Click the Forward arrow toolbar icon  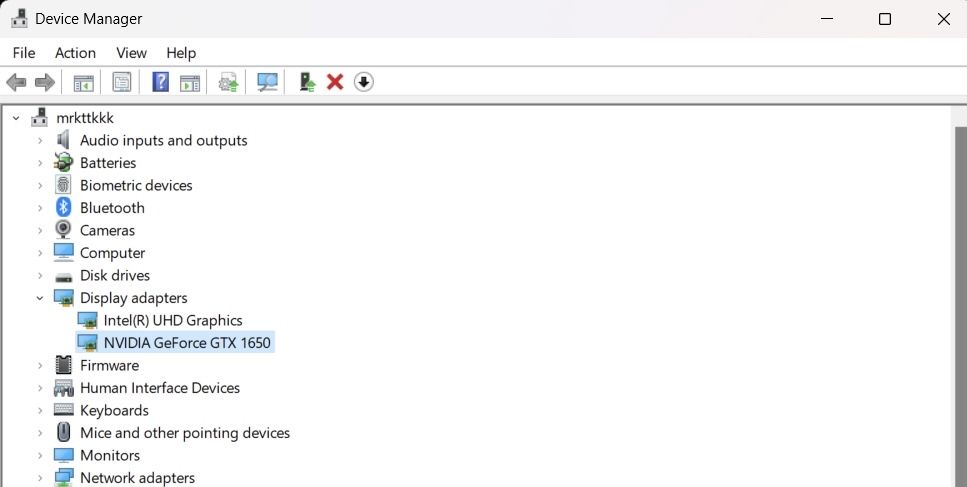(x=44, y=82)
